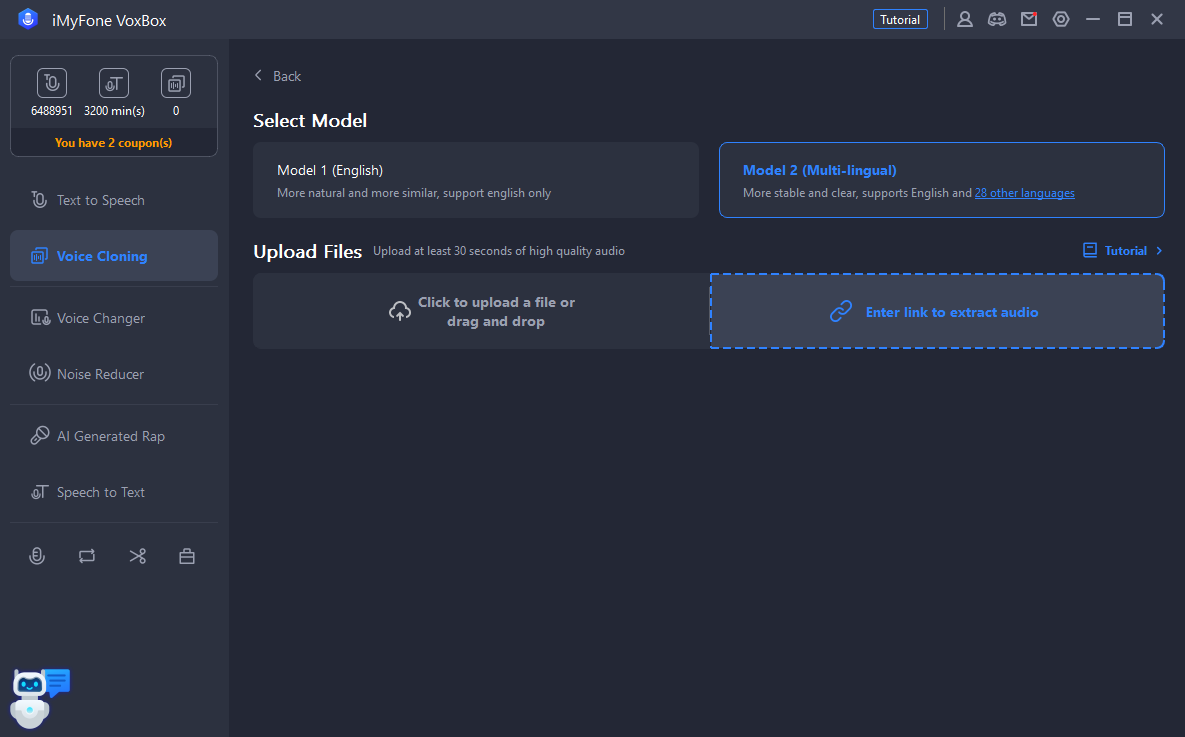The width and height of the screenshot is (1185, 737).
Task: Expand the Tutorial chevron beside Upload Files
Action: click(1159, 251)
